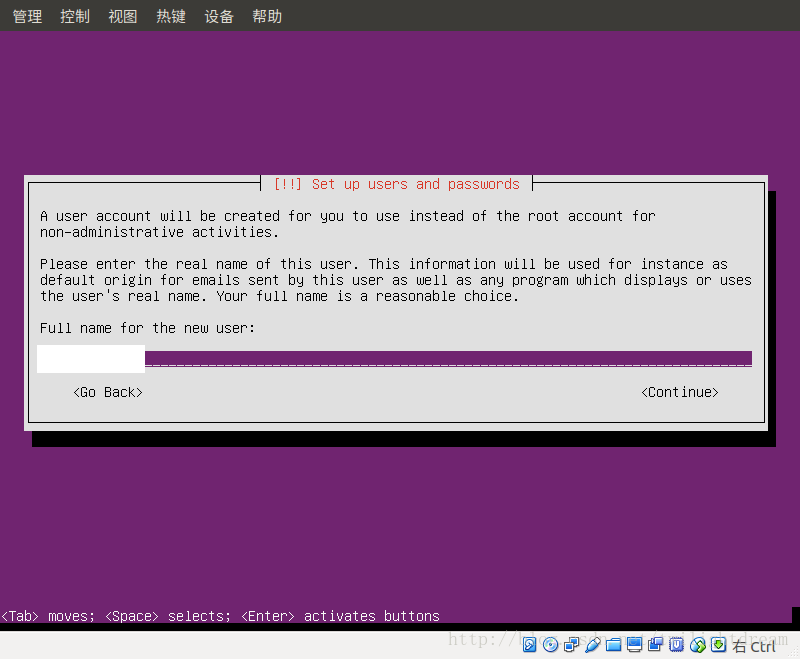Viewport: 800px width, 659px height.
Task: Open the 管理 (File) menu
Action: tap(27, 15)
